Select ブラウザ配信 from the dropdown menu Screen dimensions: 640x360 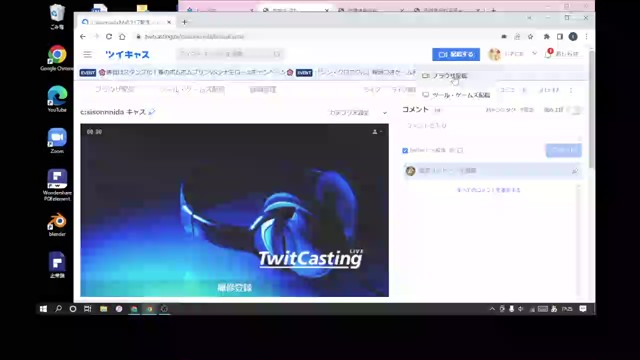(450, 76)
